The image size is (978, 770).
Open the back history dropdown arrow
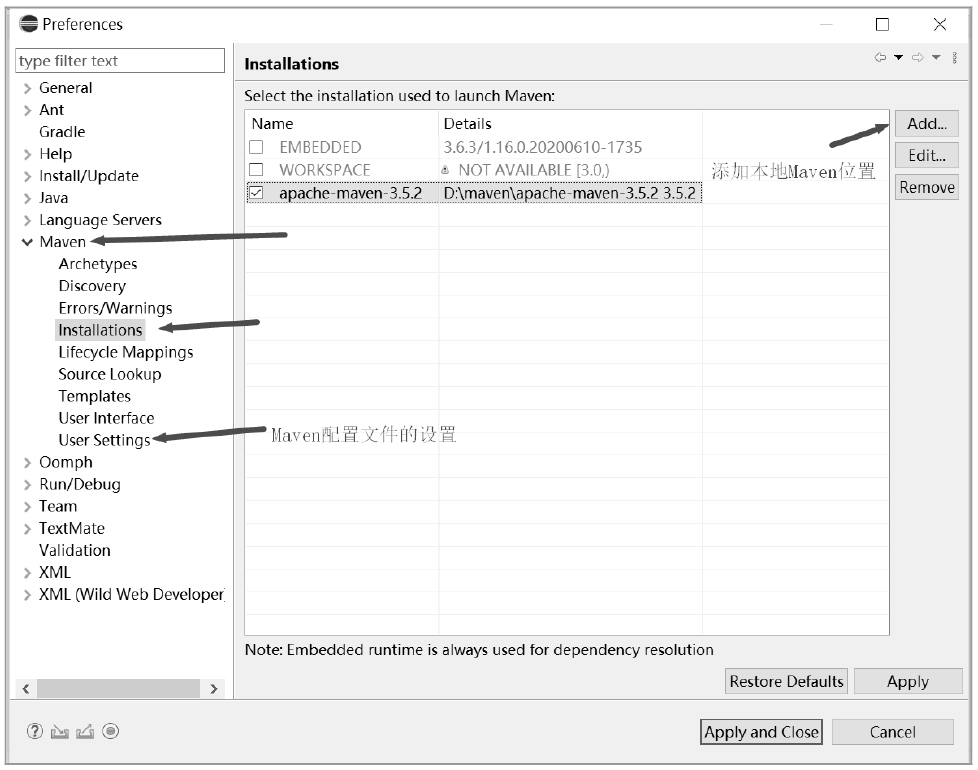(x=898, y=58)
